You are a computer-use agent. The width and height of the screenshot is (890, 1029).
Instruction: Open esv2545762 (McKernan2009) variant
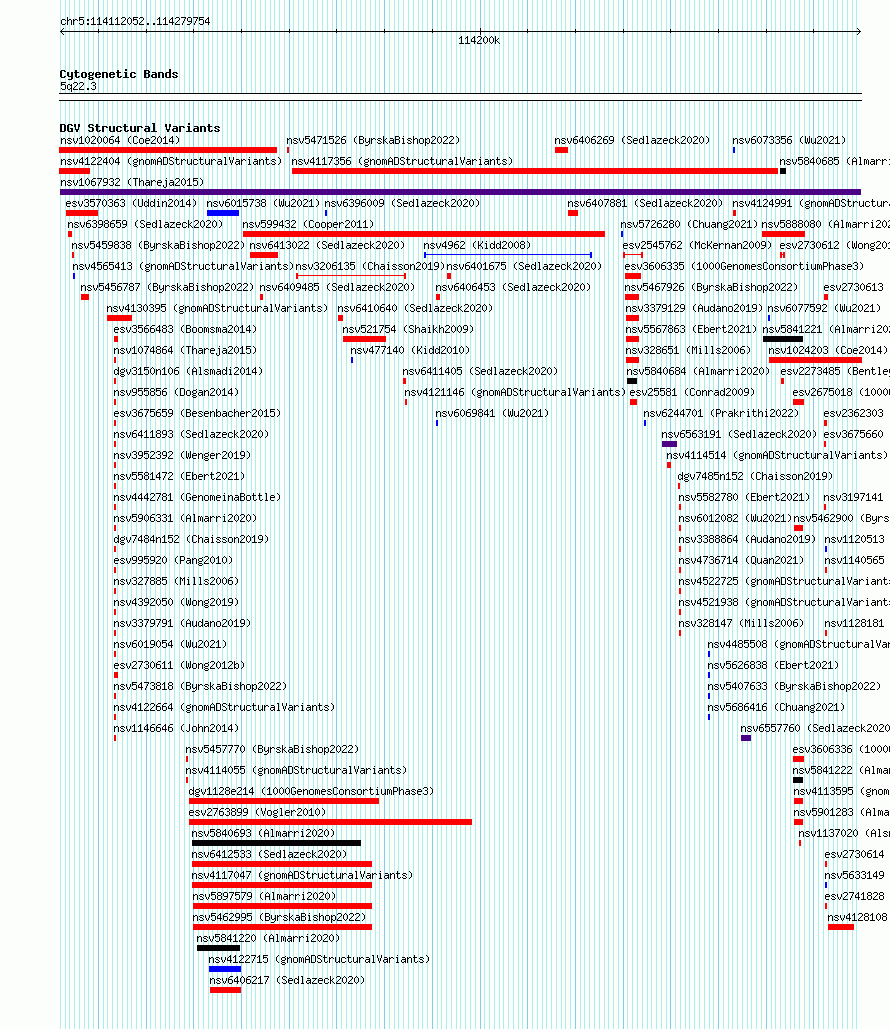(697, 245)
